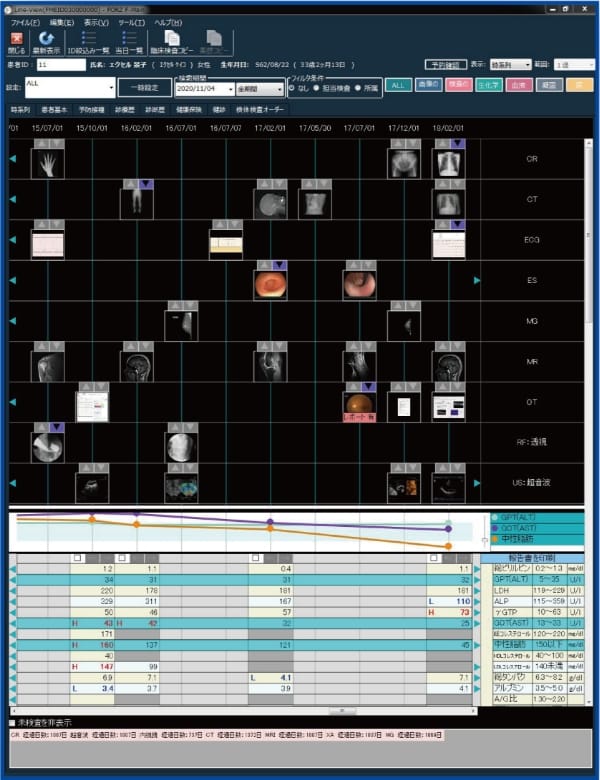Enable the 未検査を非表示 checkbox
The image size is (600, 780).
12,722
